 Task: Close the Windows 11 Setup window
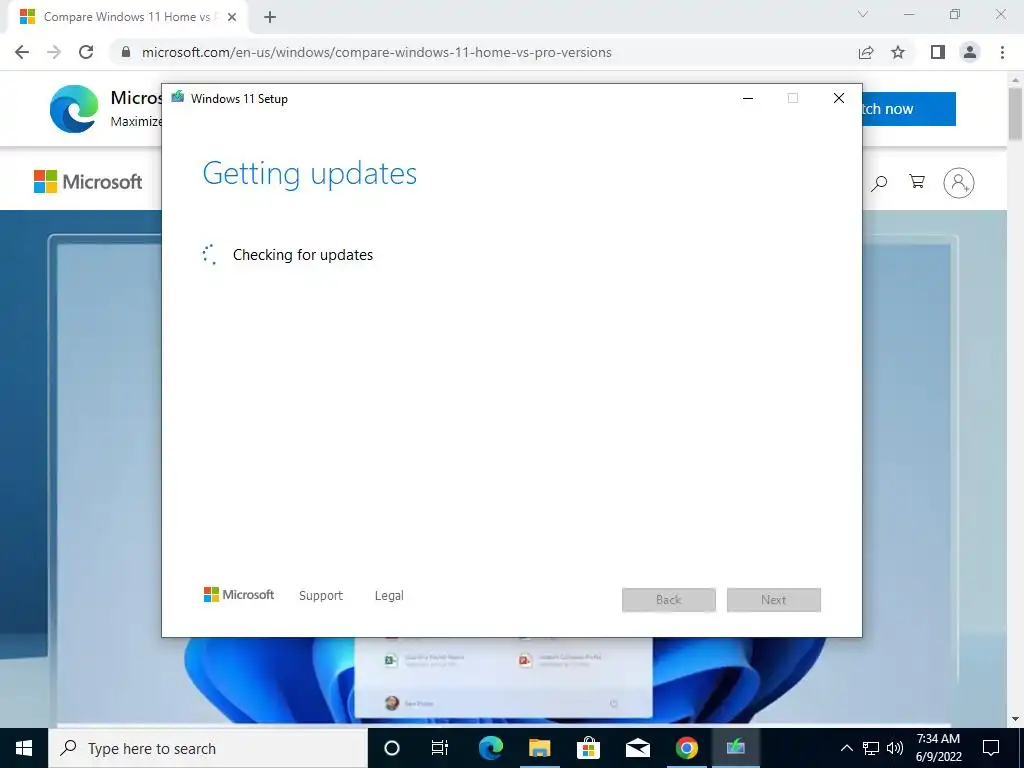pos(839,99)
